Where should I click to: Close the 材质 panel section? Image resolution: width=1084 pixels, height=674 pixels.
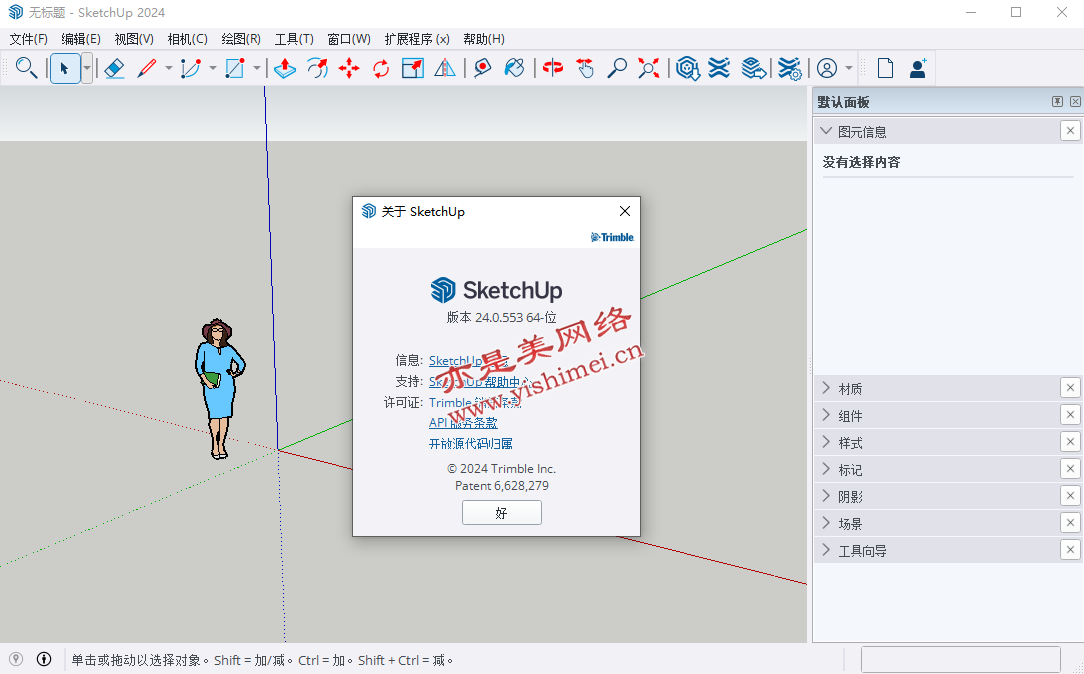pyautogui.click(x=1070, y=388)
